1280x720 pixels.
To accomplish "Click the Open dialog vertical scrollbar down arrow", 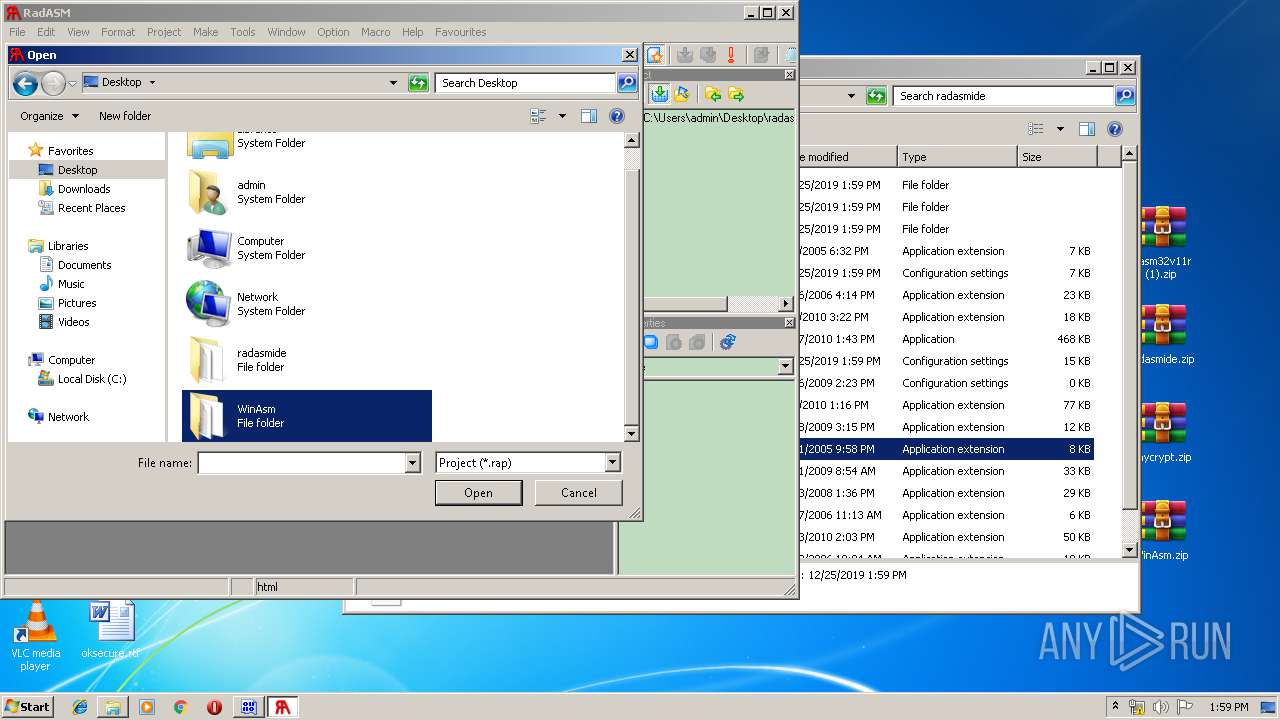I will [631, 433].
